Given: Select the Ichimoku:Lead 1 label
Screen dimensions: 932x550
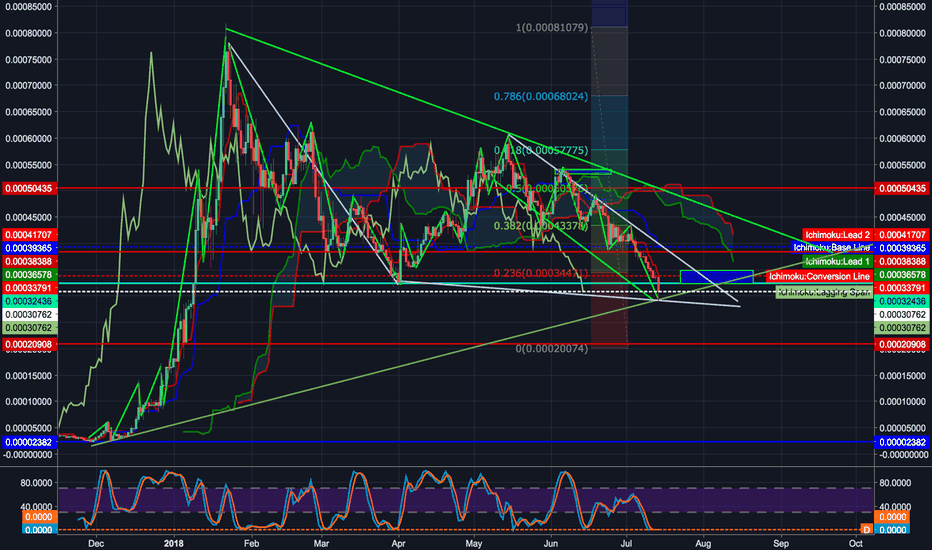Looking at the screenshot, I should (837, 261).
